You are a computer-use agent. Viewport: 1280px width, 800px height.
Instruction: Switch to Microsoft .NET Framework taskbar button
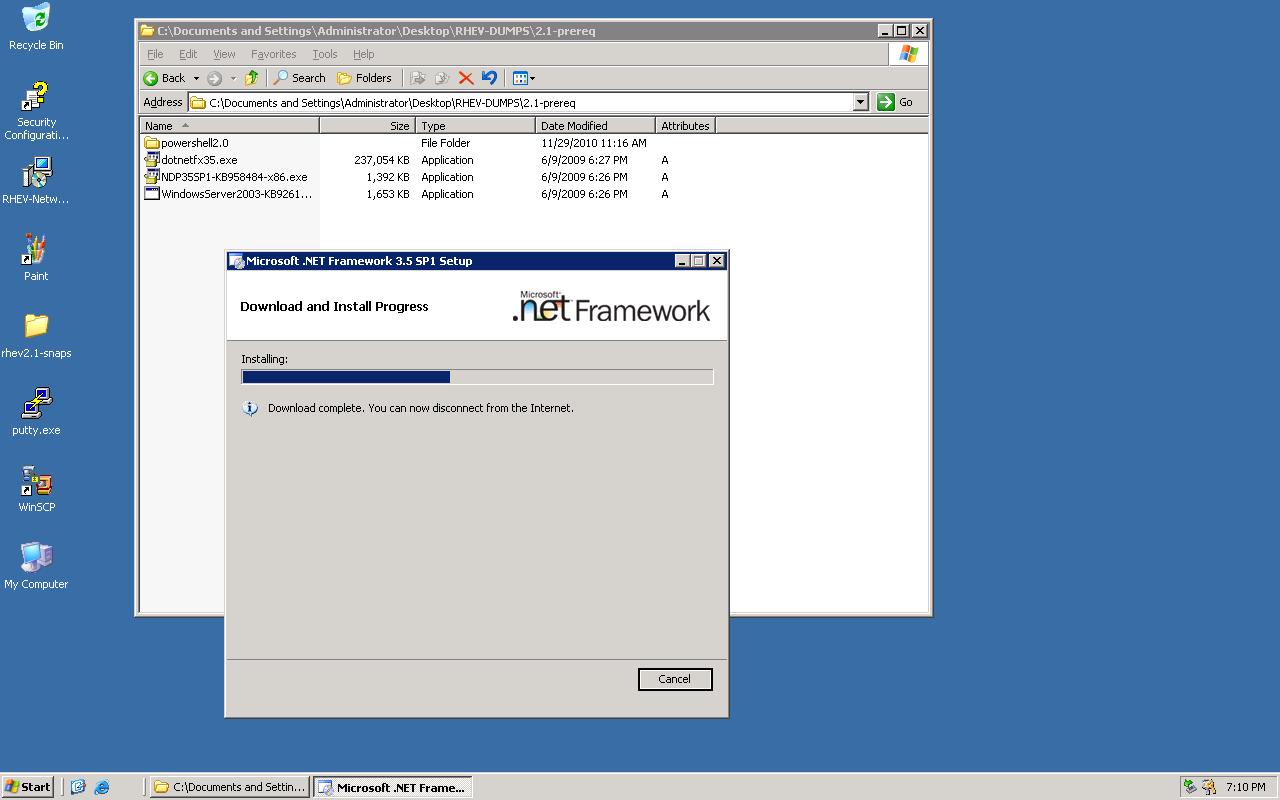392,787
